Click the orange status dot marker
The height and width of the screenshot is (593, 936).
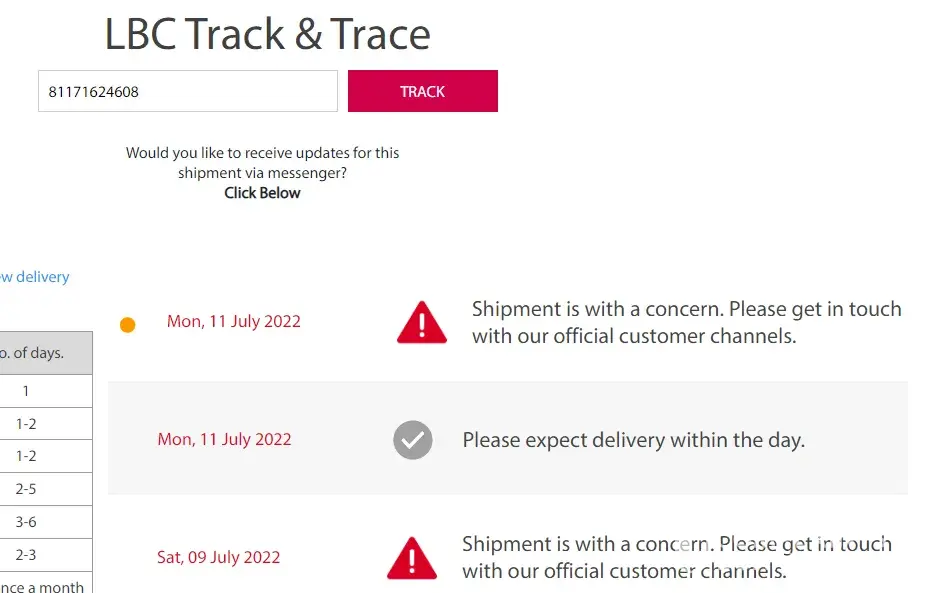(x=127, y=325)
